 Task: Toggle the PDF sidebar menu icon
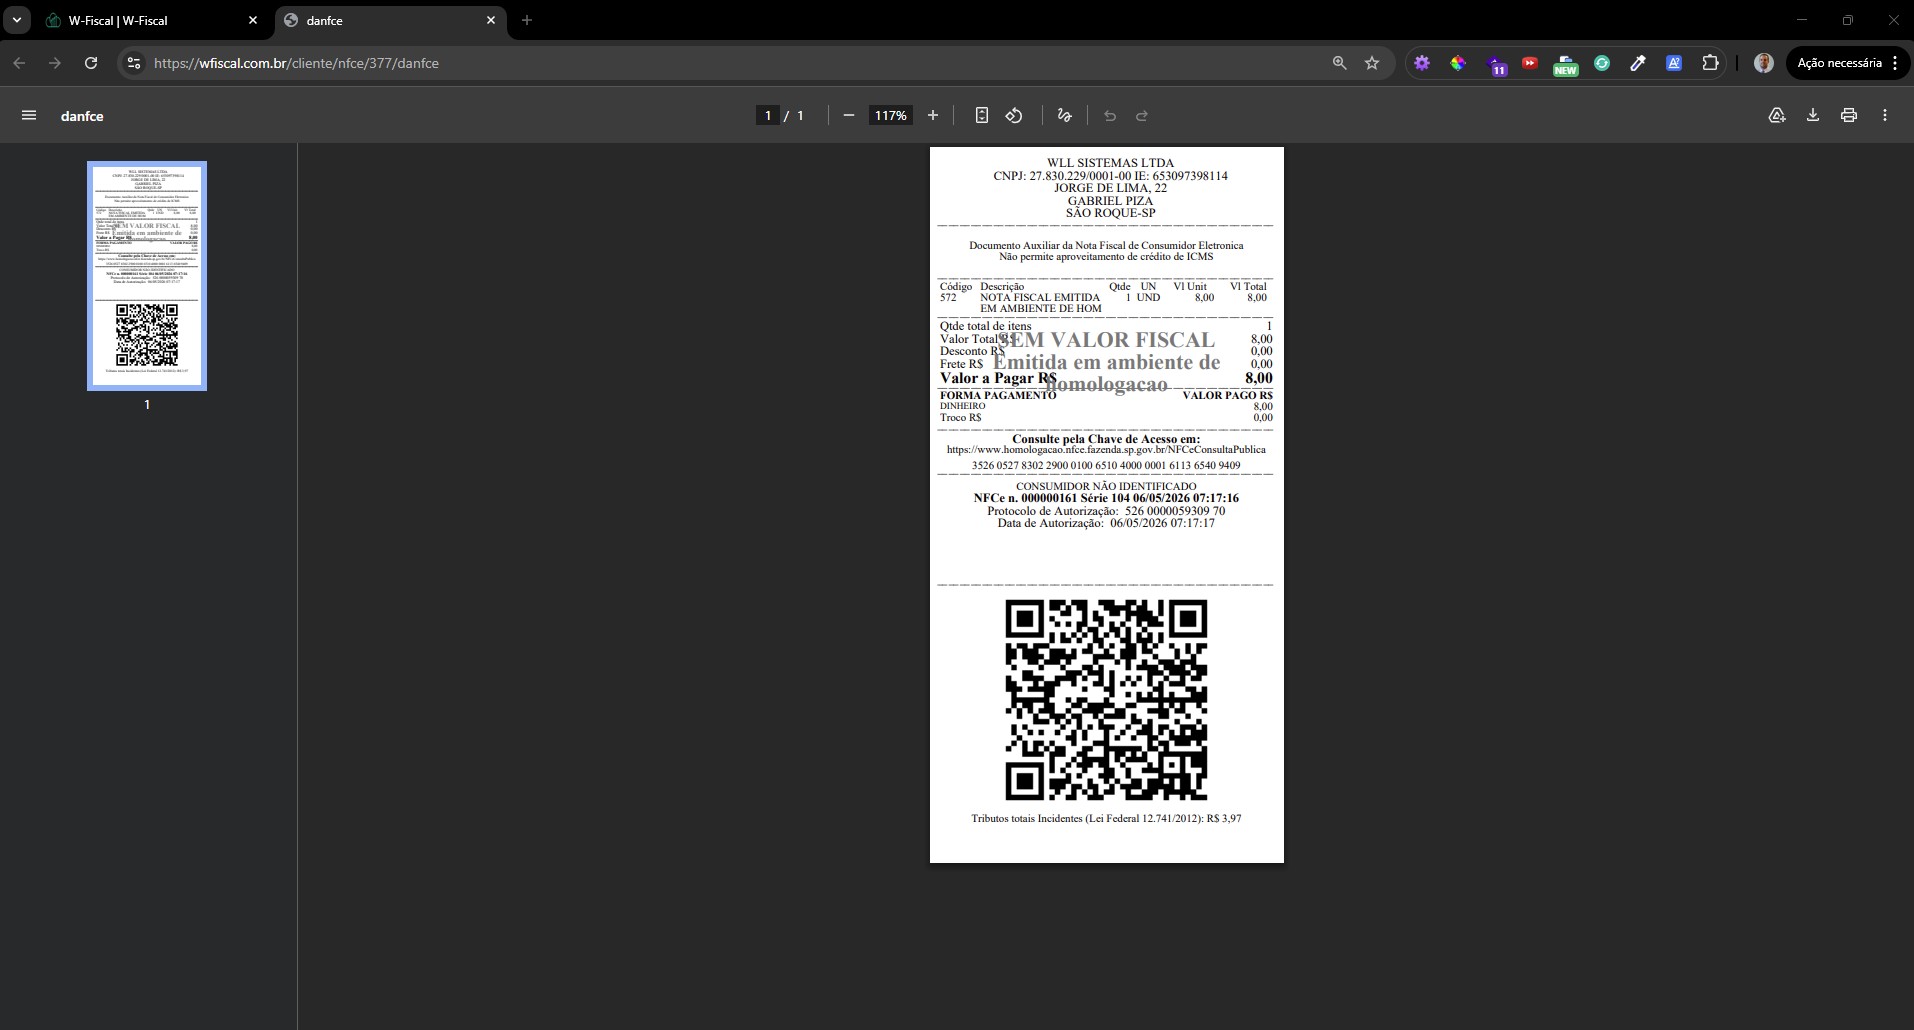point(29,116)
